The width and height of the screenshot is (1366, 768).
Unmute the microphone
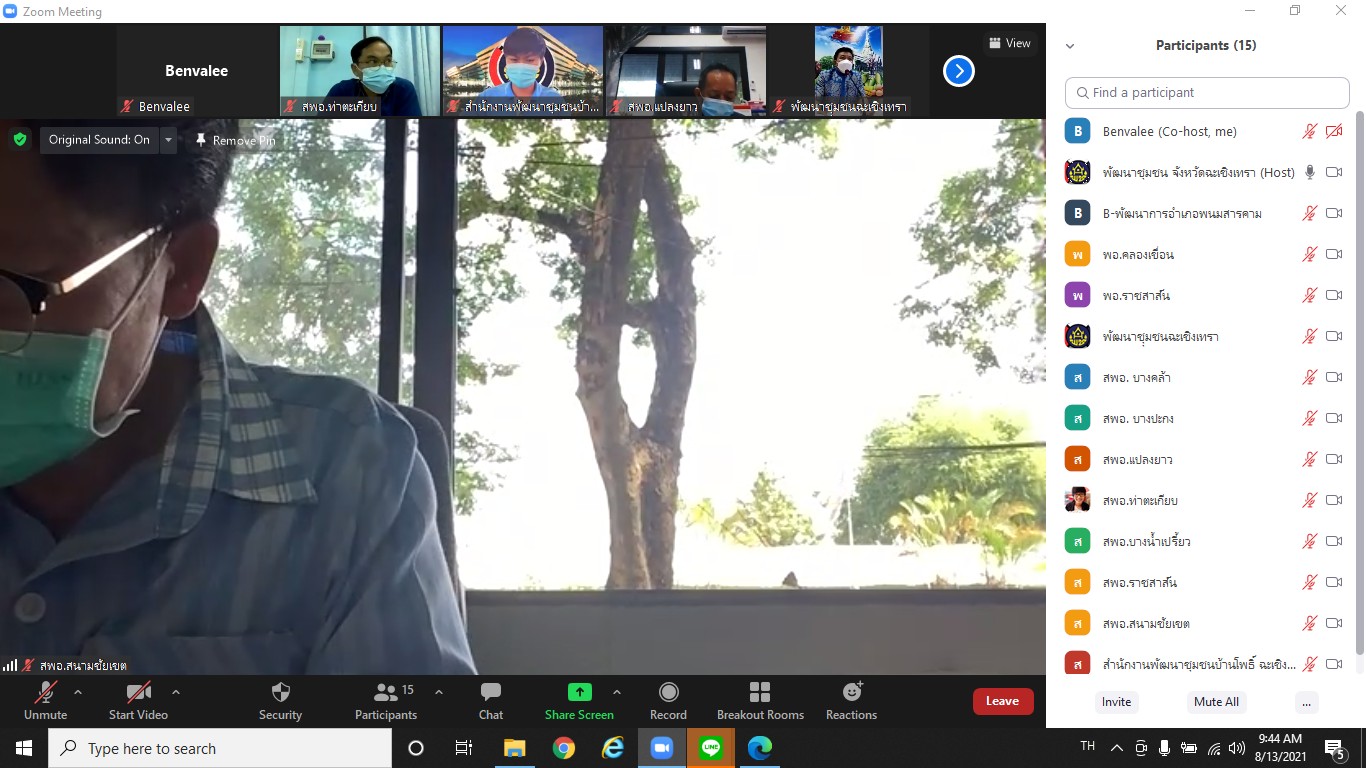tap(45, 693)
